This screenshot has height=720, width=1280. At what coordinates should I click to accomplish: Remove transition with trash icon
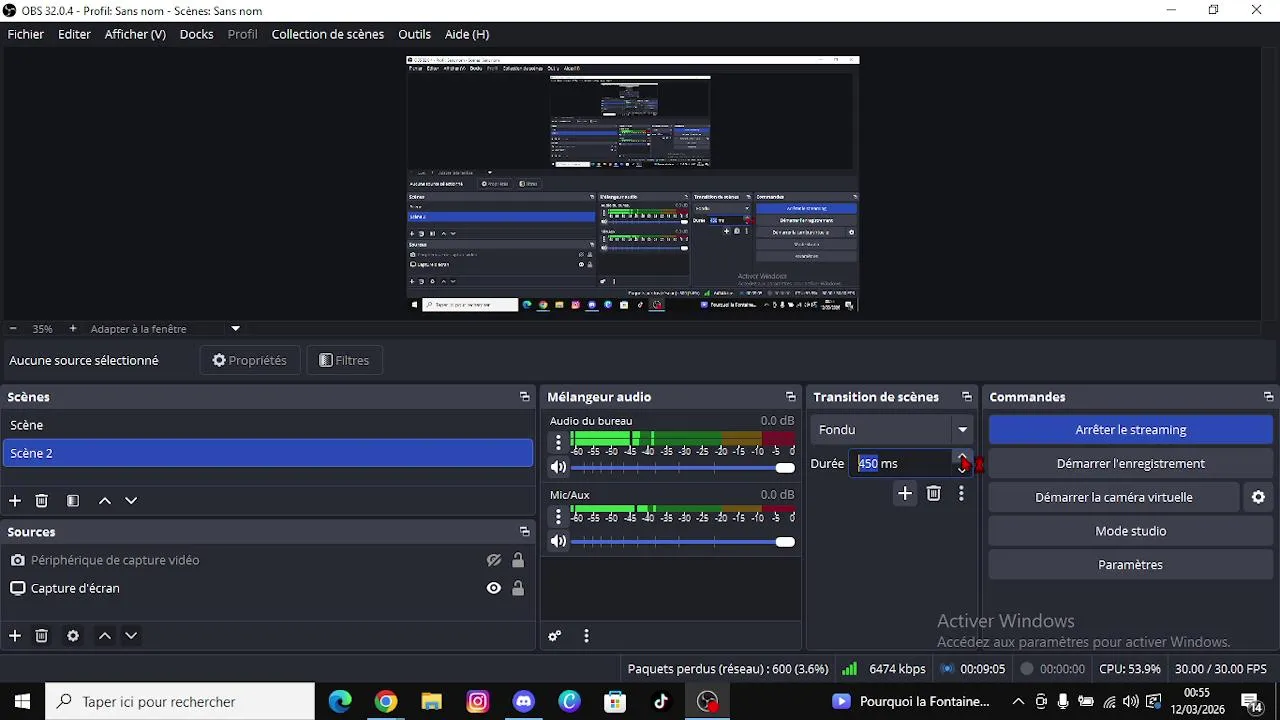933,493
